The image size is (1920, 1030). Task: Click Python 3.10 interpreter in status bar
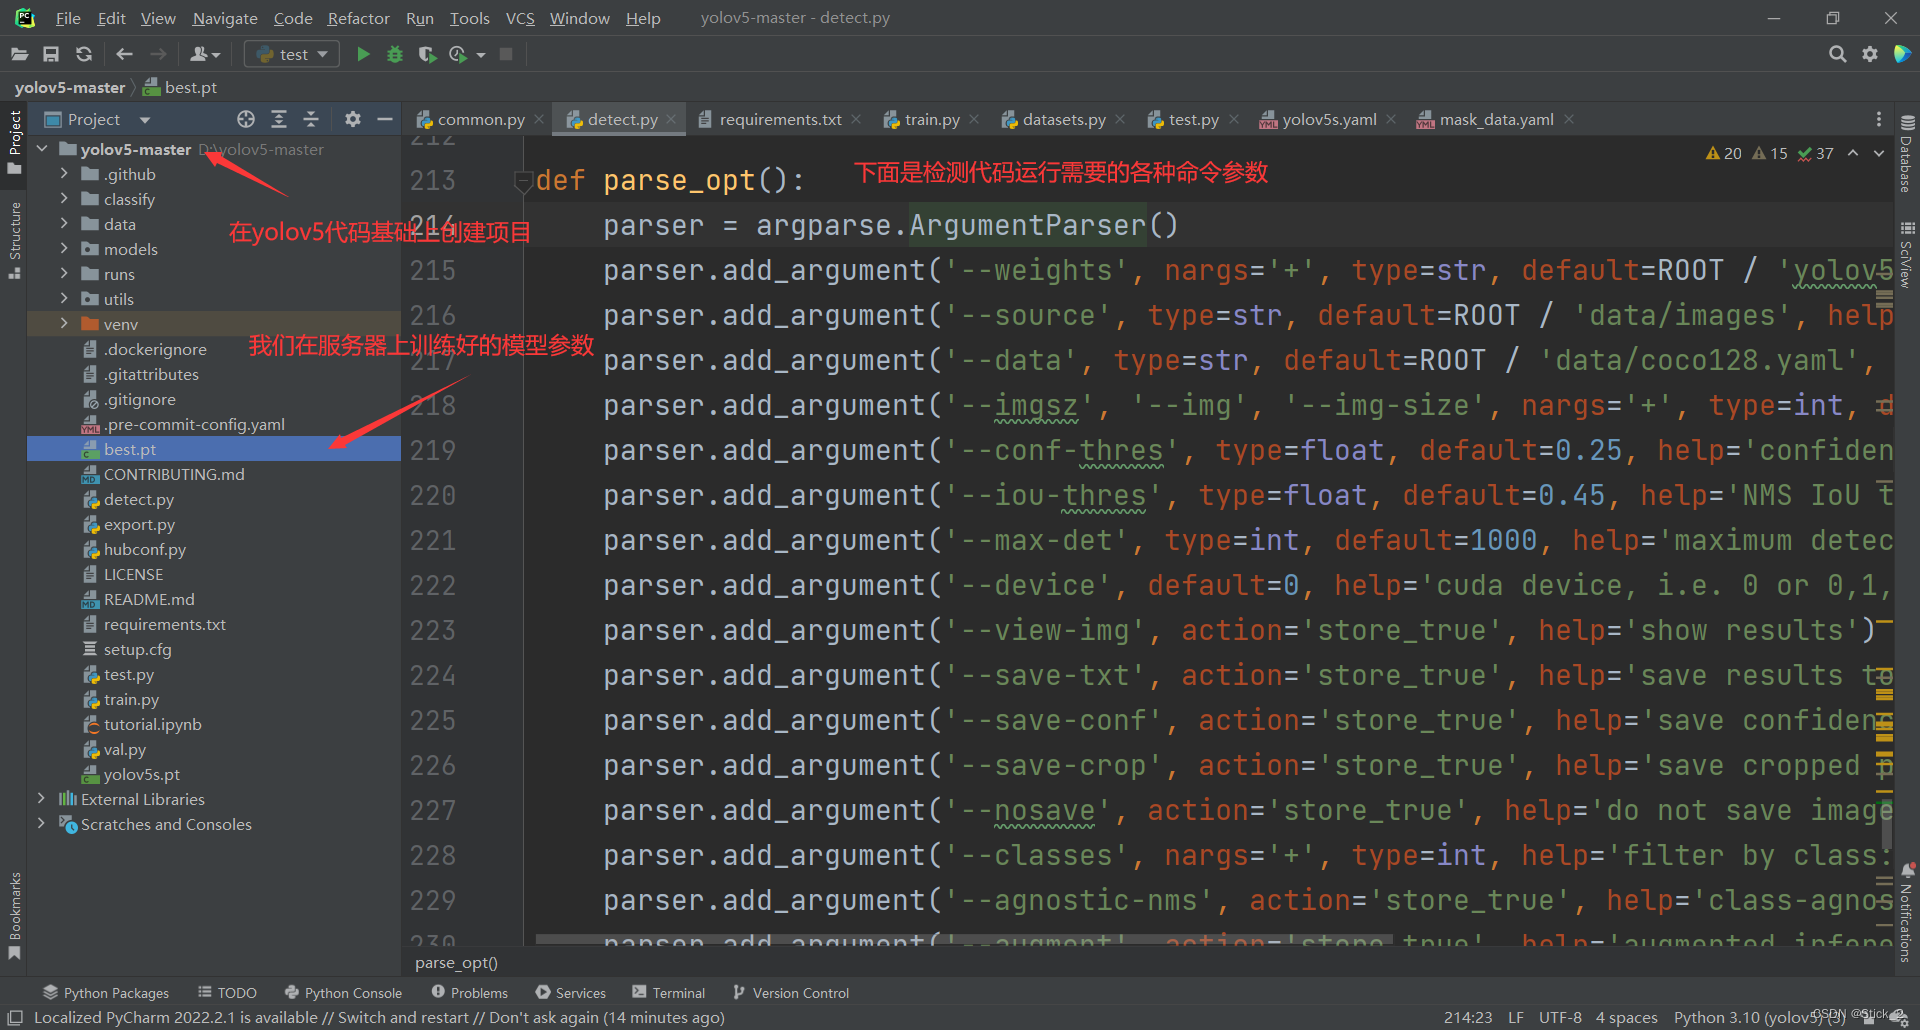(1759, 1017)
